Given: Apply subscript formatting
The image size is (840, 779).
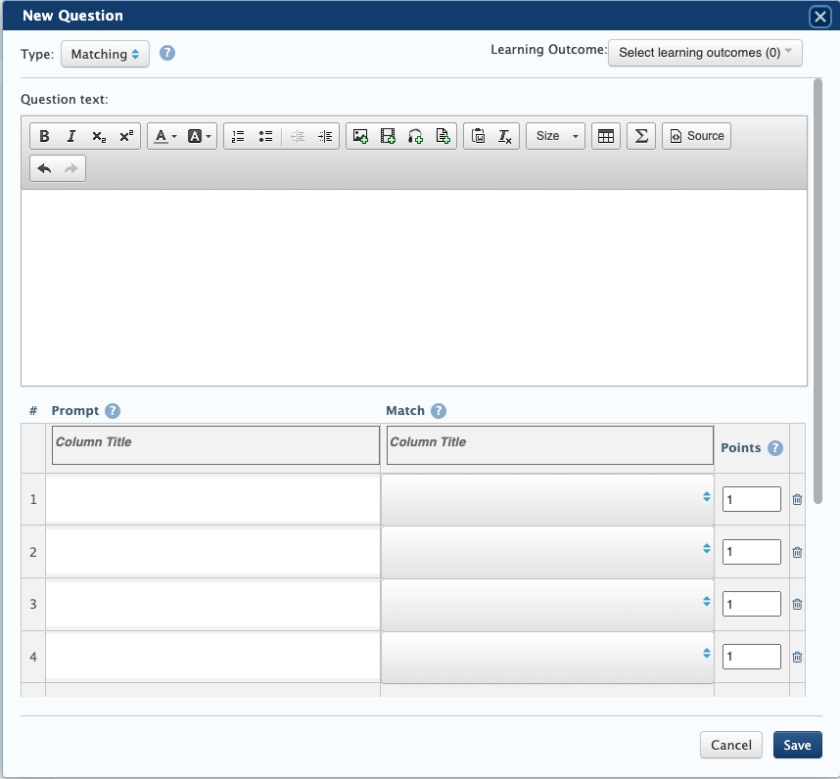Looking at the screenshot, I should pos(98,137).
